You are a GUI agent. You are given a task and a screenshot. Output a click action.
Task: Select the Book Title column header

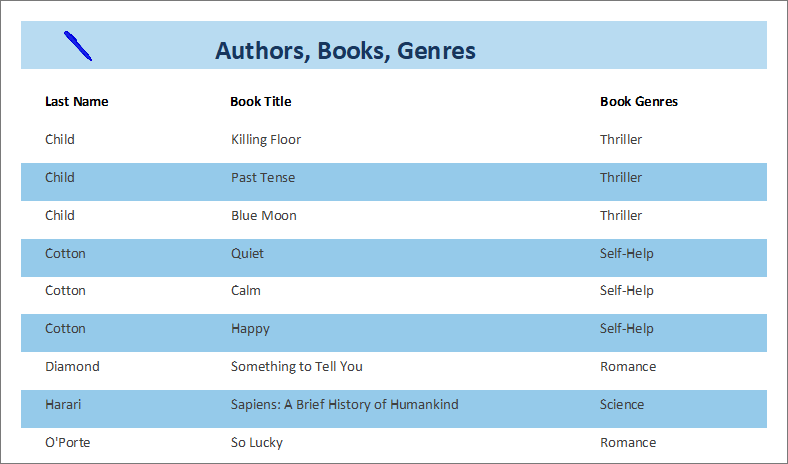point(261,101)
